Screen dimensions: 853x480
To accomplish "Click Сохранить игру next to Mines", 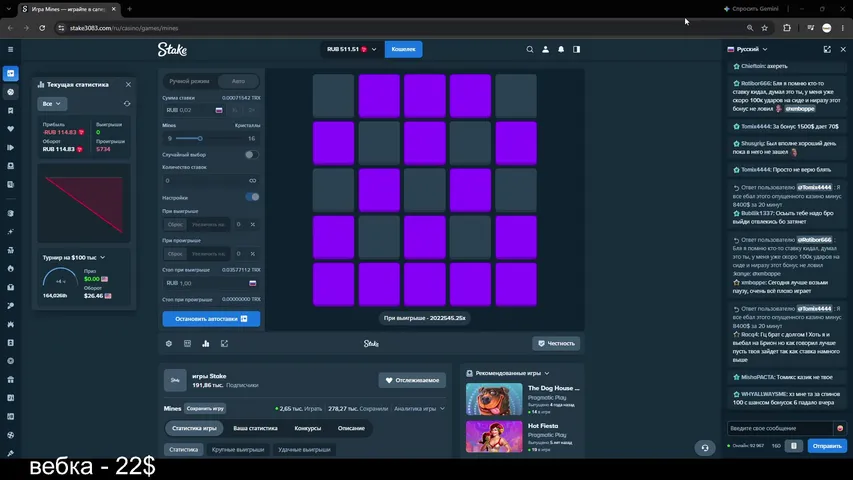I will (205, 409).
